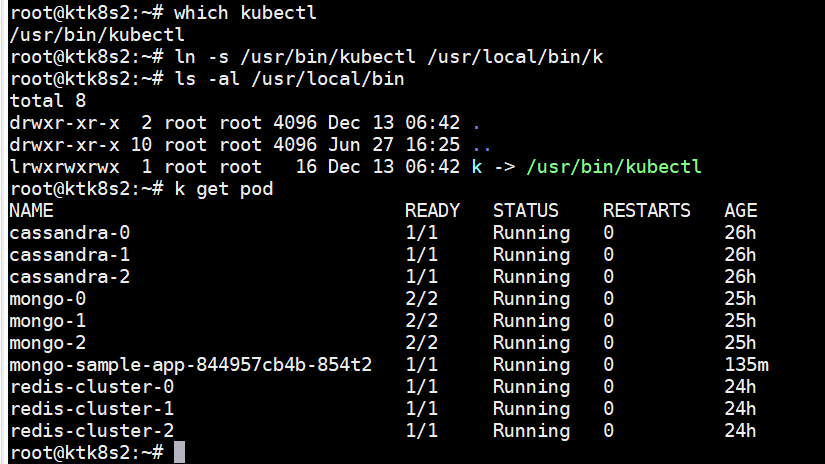The width and height of the screenshot is (825, 464).
Task: Click the green '/usr/bin/kubectl' symlink target
Action: (614, 167)
